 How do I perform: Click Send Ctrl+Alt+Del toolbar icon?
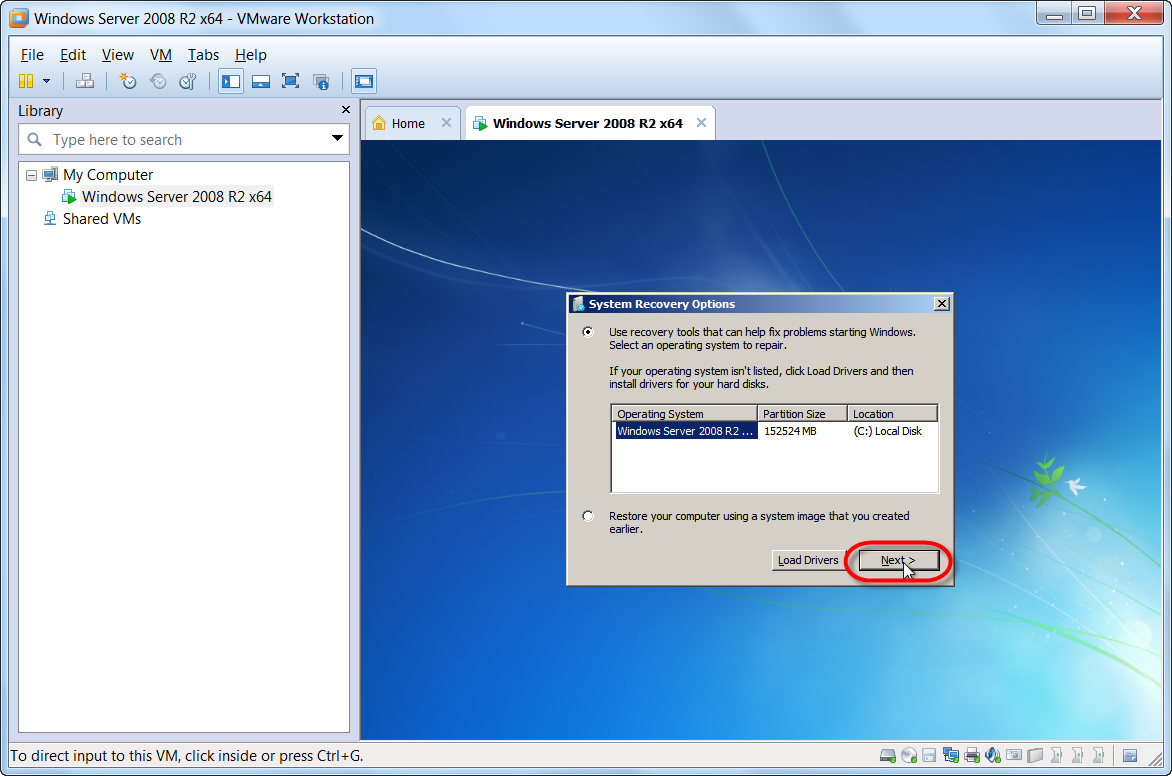(x=85, y=81)
